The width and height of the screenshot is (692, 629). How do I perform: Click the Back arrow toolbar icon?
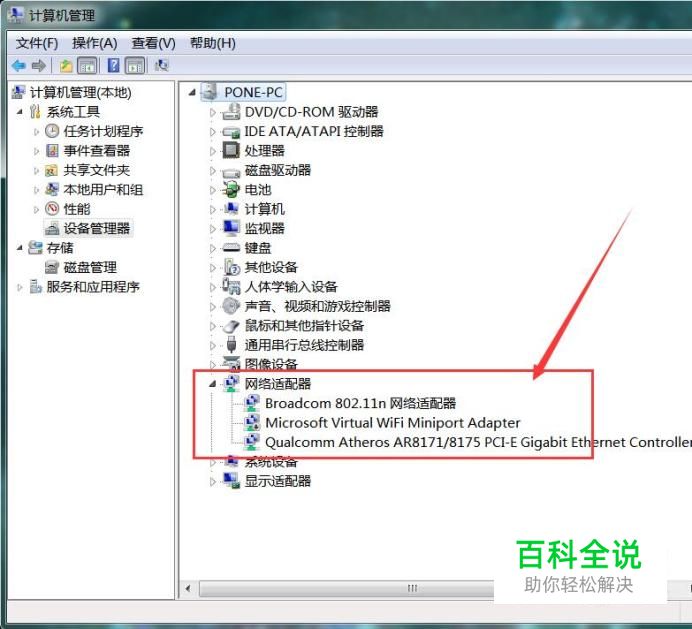click(19, 66)
